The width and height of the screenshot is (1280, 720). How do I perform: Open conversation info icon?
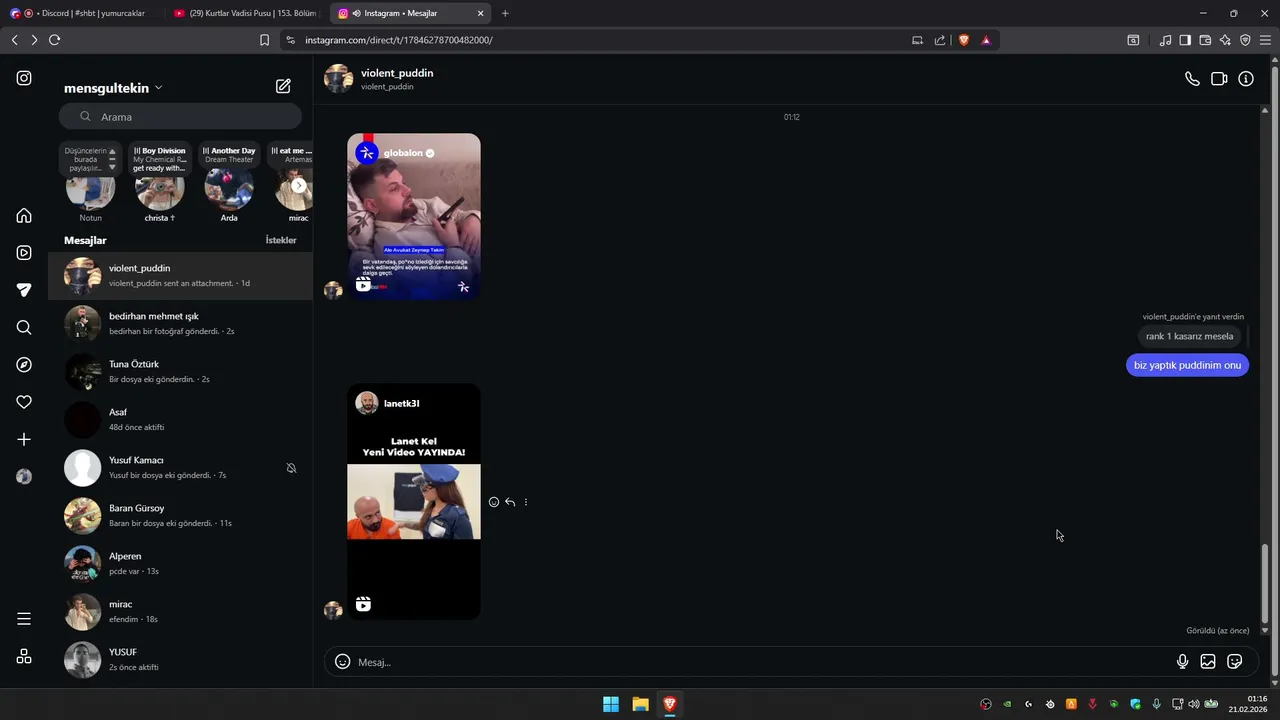pos(1246,79)
